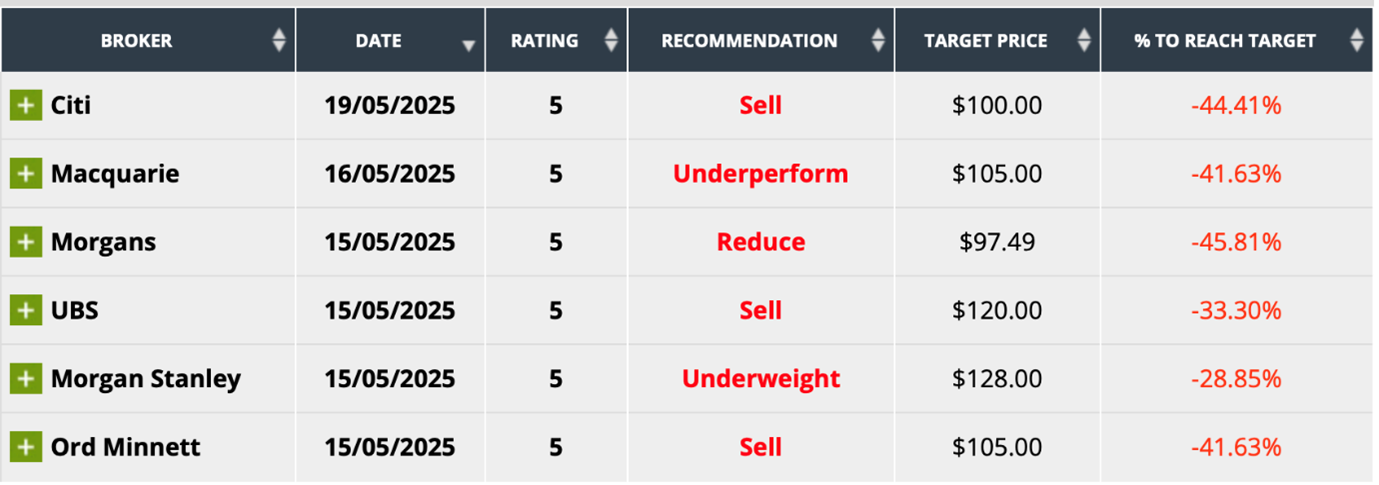
Task: Click the Date column sort arrow
Action: 468,45
